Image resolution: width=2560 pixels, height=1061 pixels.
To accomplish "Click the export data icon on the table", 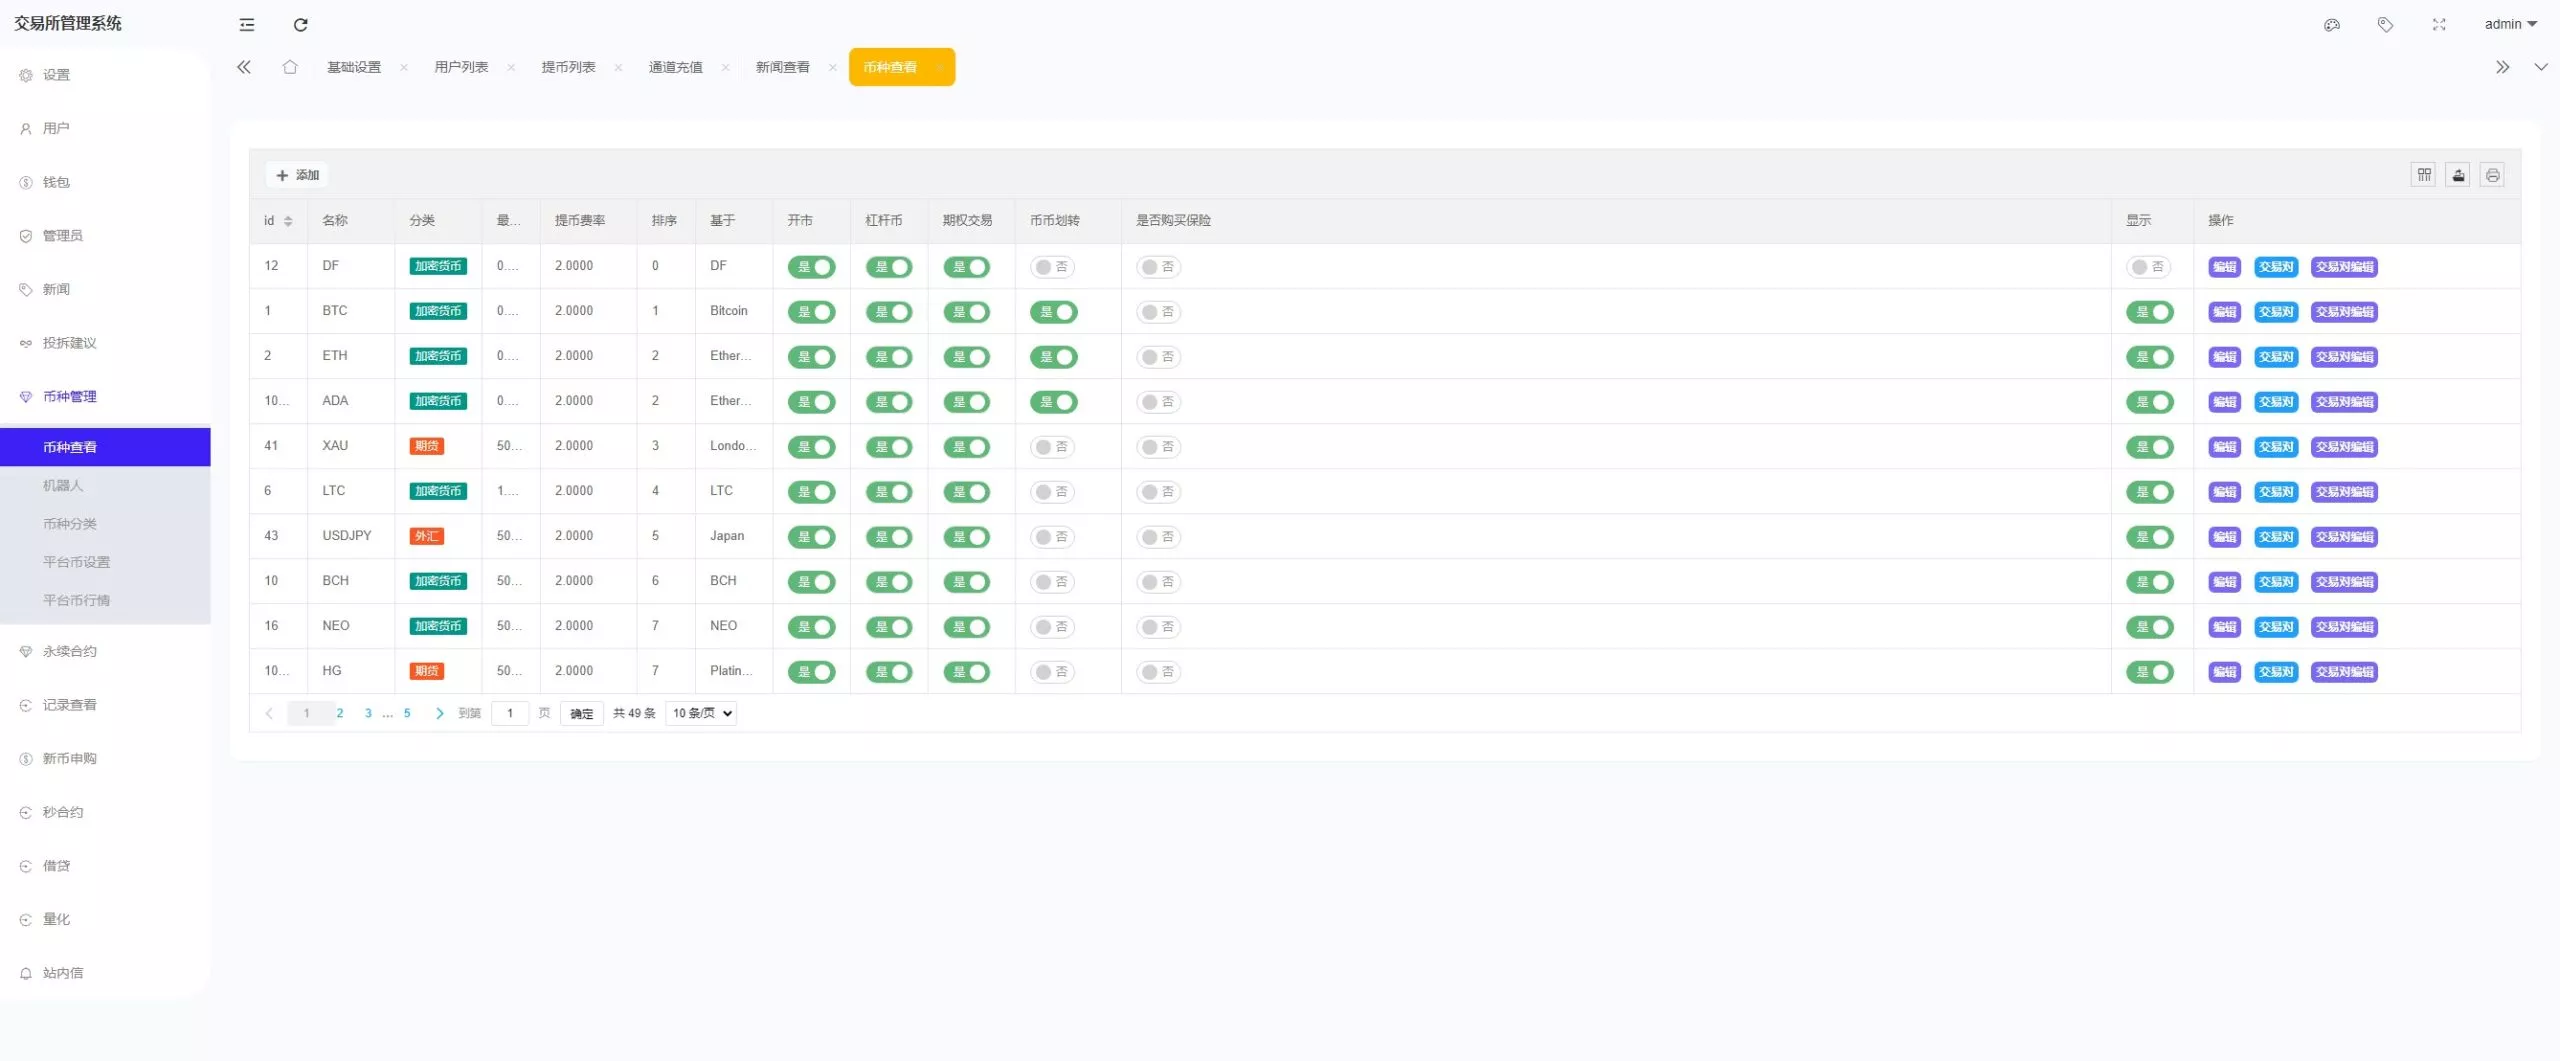I will [2459, 174].
